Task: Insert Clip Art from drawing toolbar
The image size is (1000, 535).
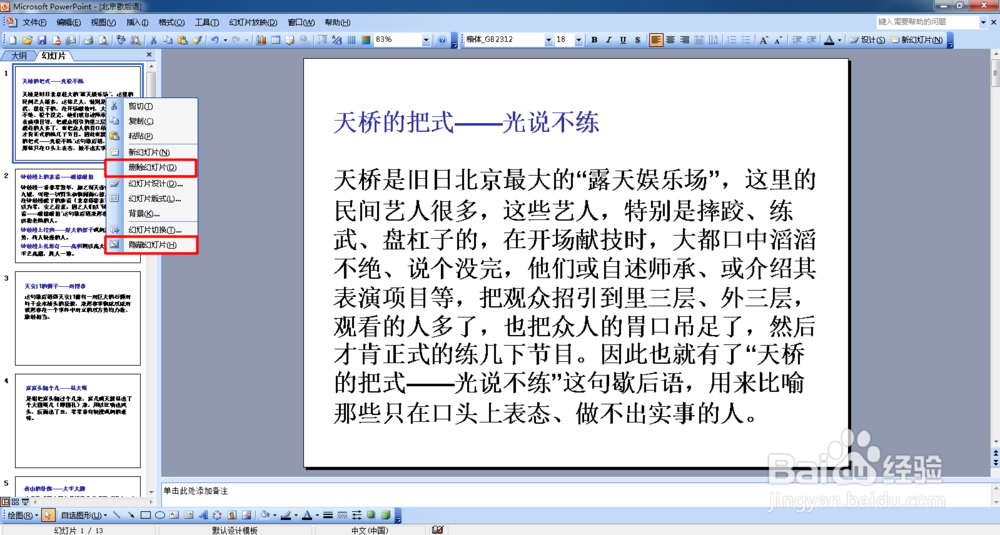Action: [232, 515]
